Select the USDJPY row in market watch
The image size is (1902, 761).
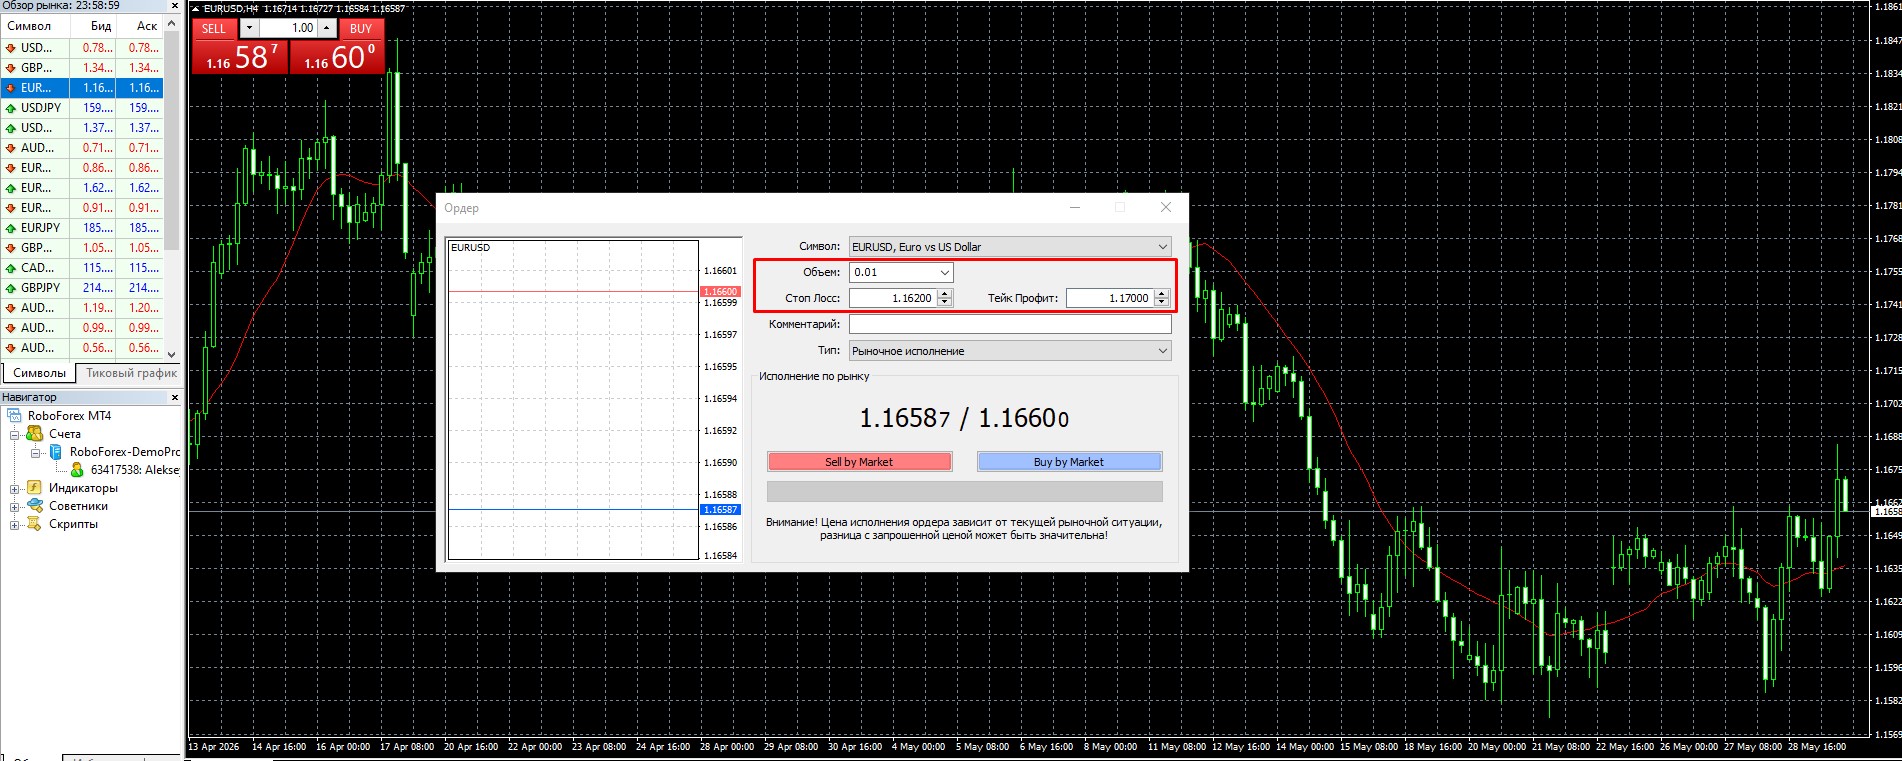(x=81, y=108)
